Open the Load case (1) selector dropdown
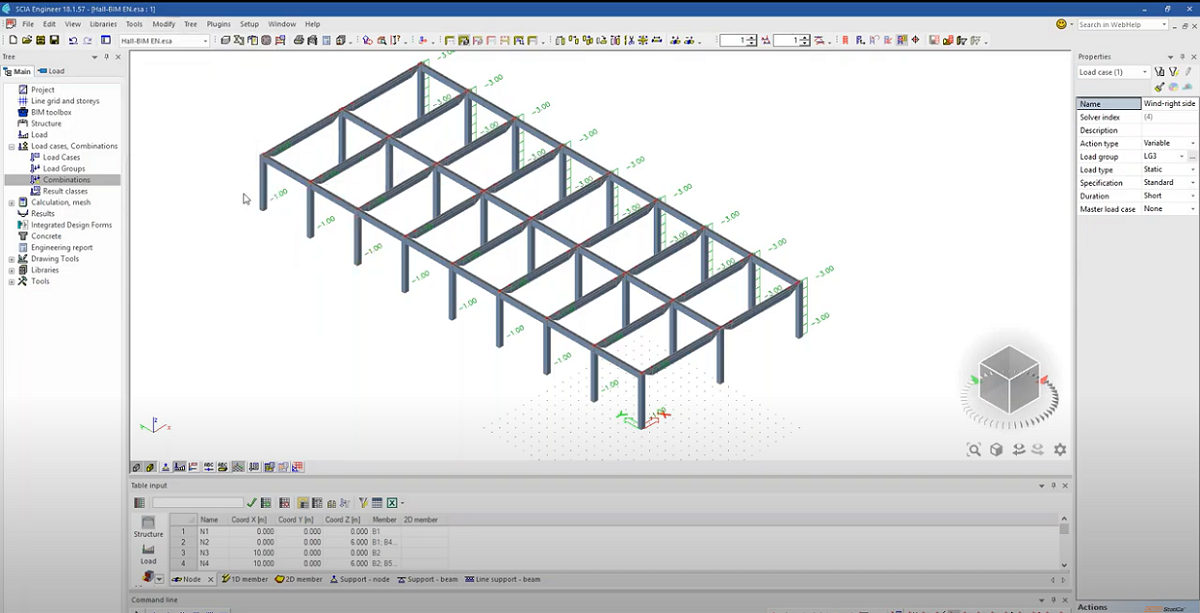Viewport: 1200px width, 613px height. coord(1145,72)
